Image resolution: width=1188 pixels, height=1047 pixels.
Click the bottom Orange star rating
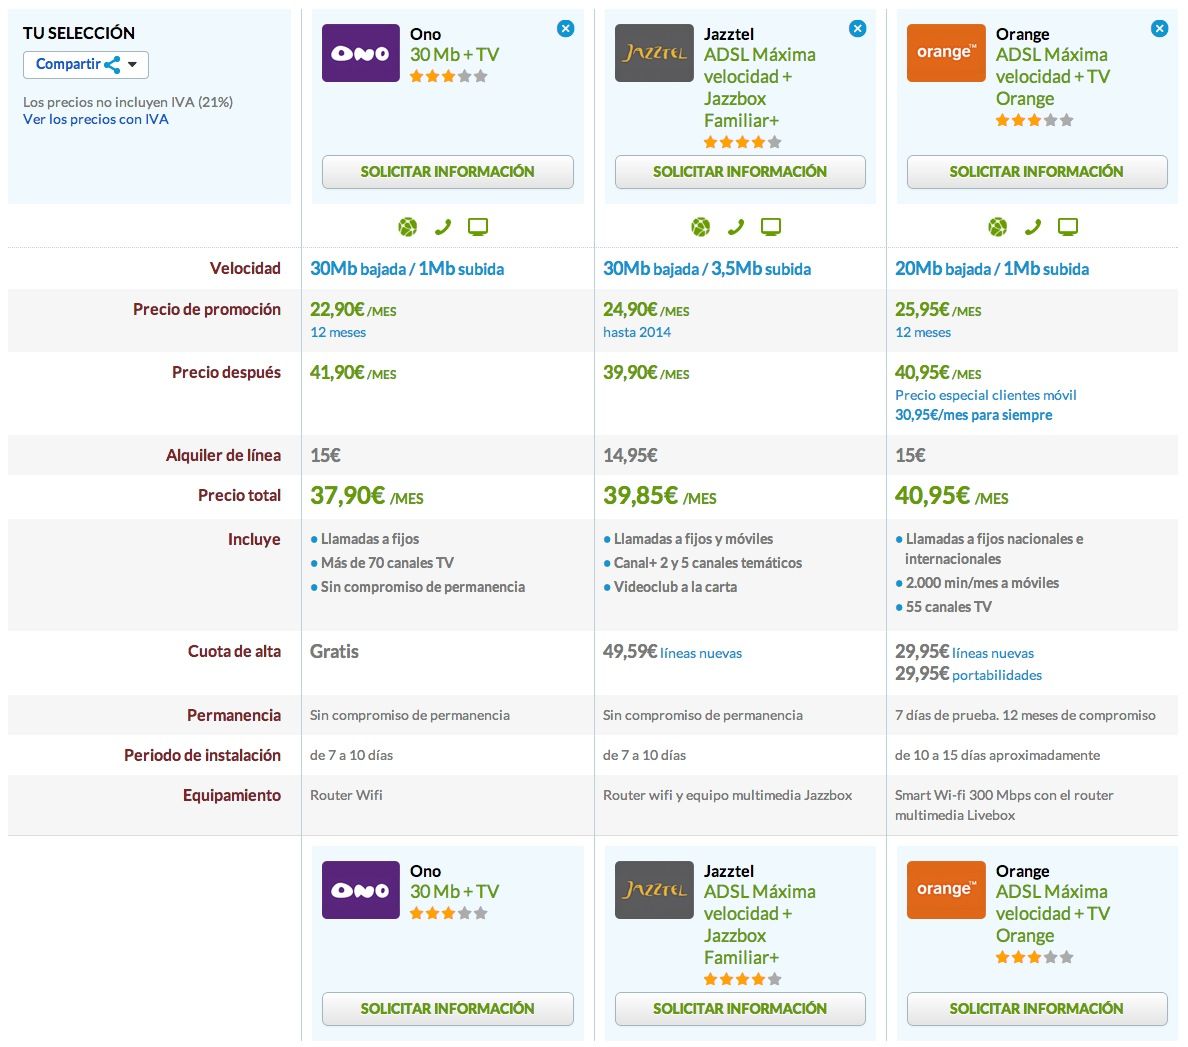1034,957
